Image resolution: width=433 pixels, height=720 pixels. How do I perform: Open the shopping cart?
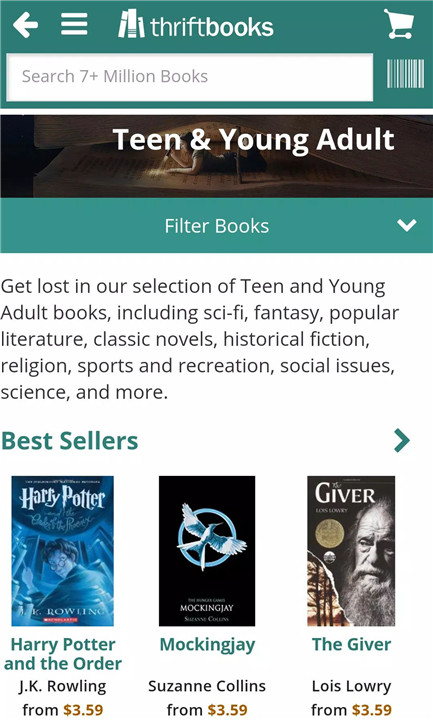coord(399,24)
